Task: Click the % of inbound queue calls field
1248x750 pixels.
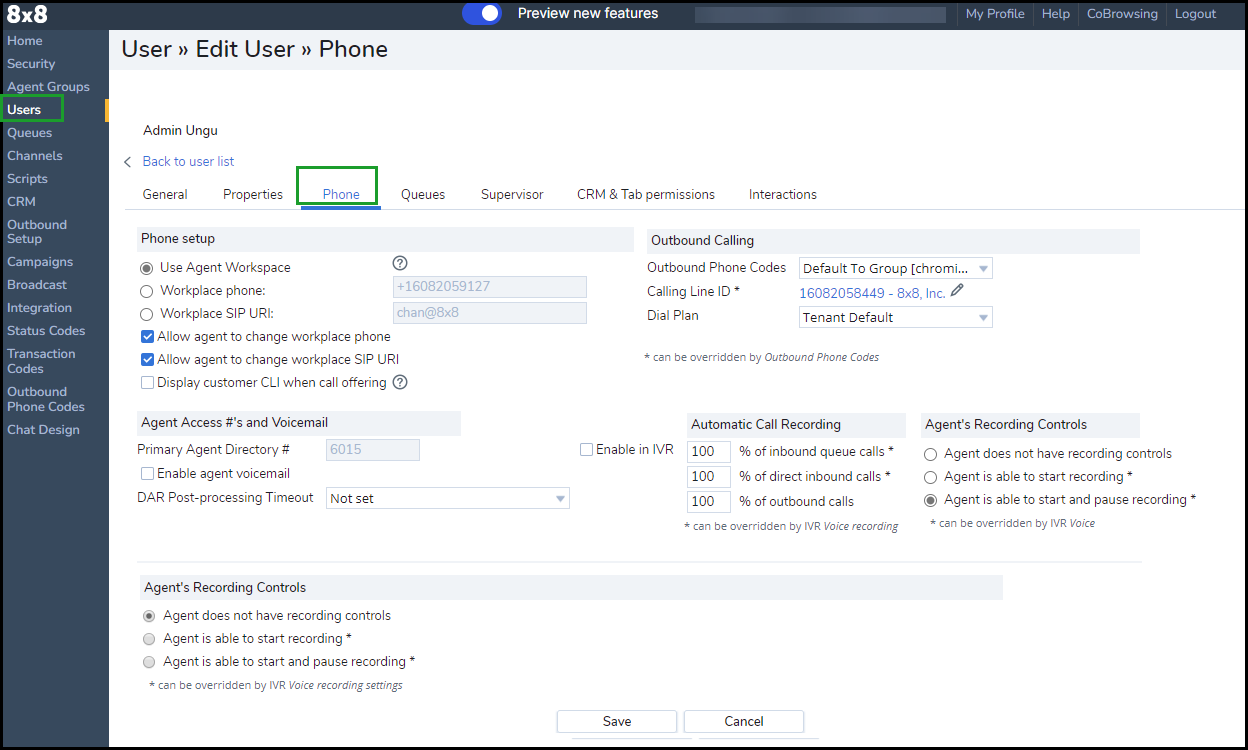Action: click(709, 451)
